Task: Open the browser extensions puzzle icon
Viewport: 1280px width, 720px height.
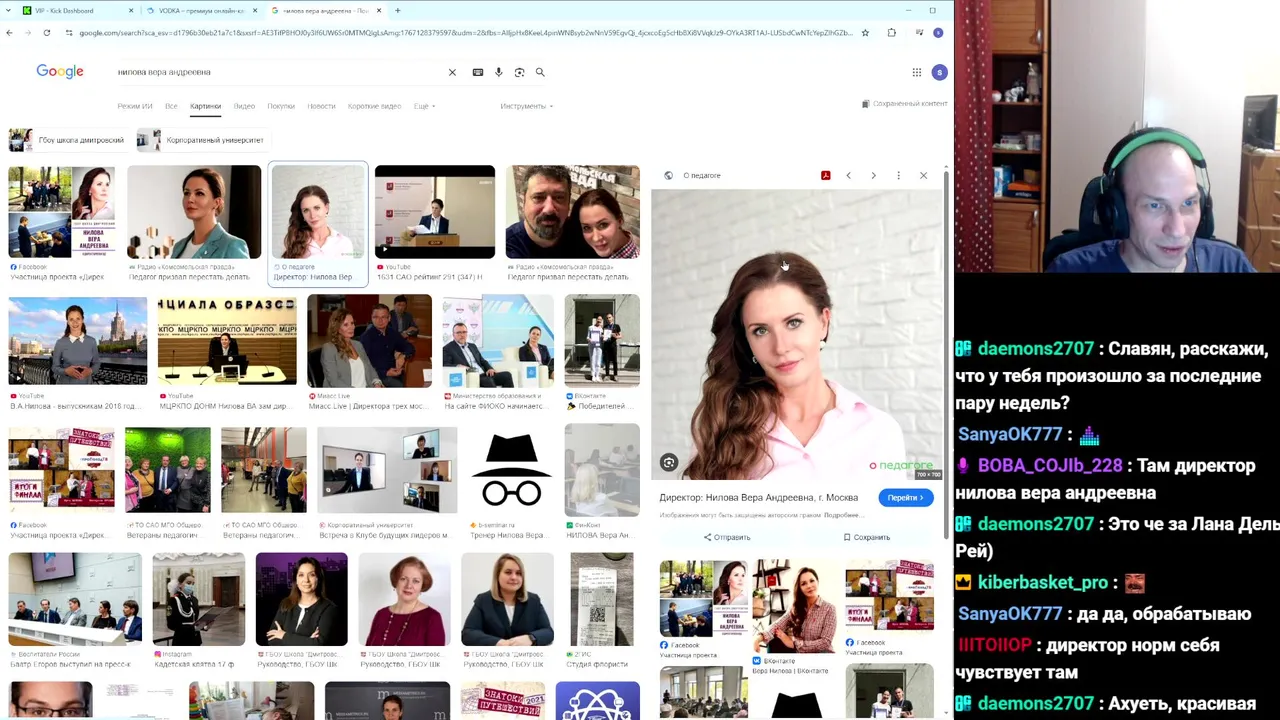Action: click(892, 33)
